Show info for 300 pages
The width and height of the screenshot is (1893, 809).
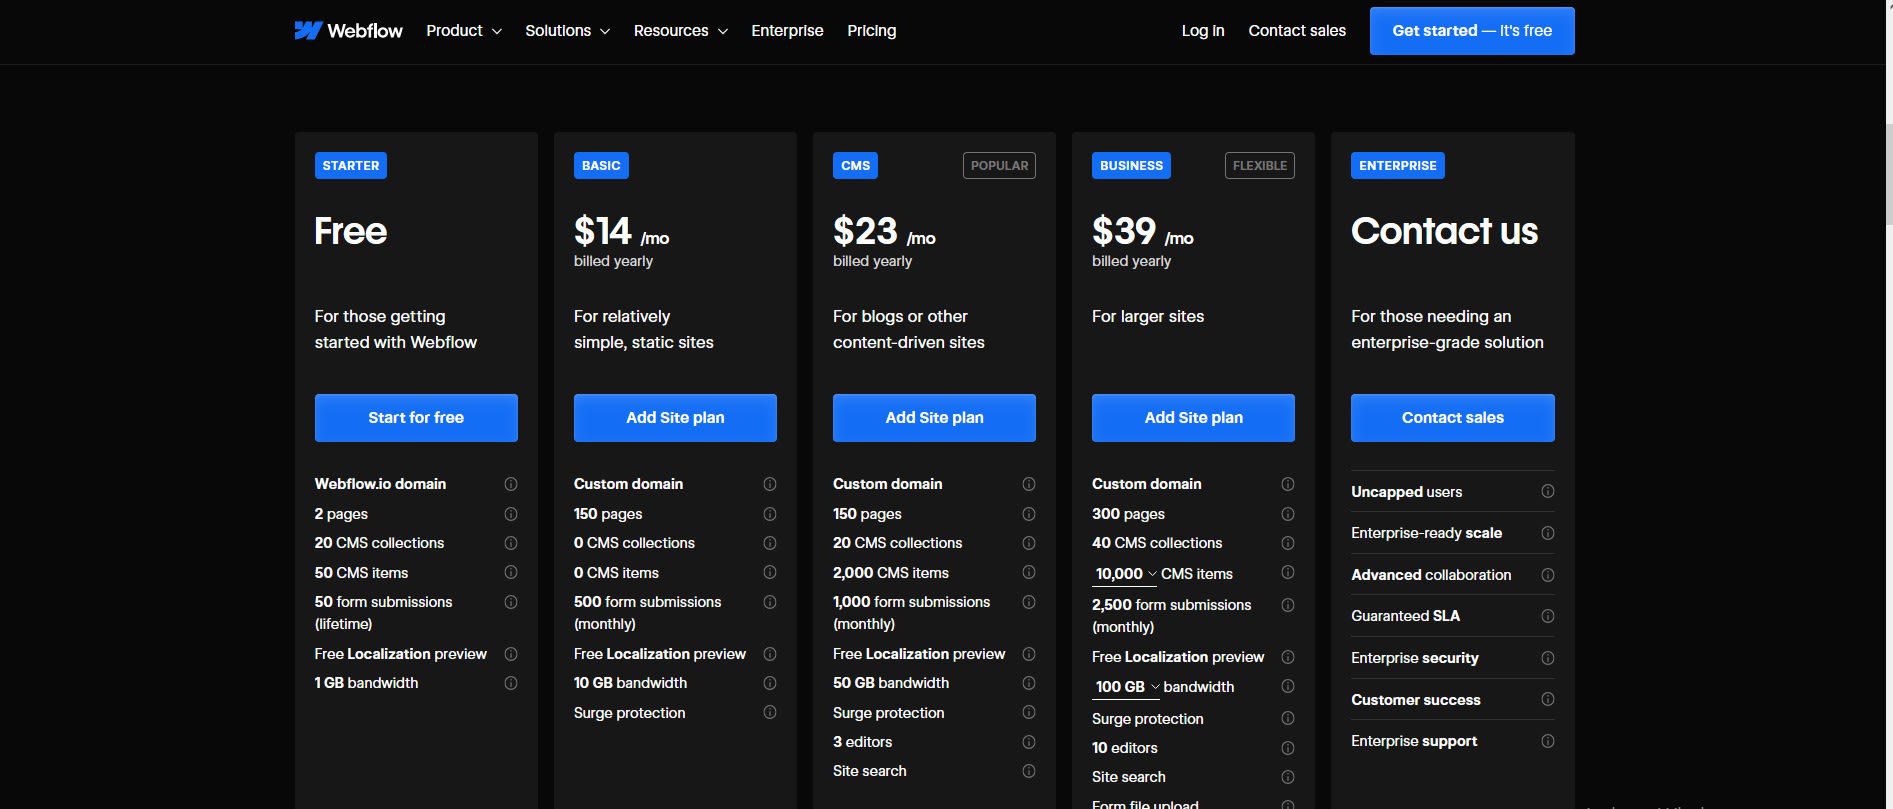pos(1288,514)
